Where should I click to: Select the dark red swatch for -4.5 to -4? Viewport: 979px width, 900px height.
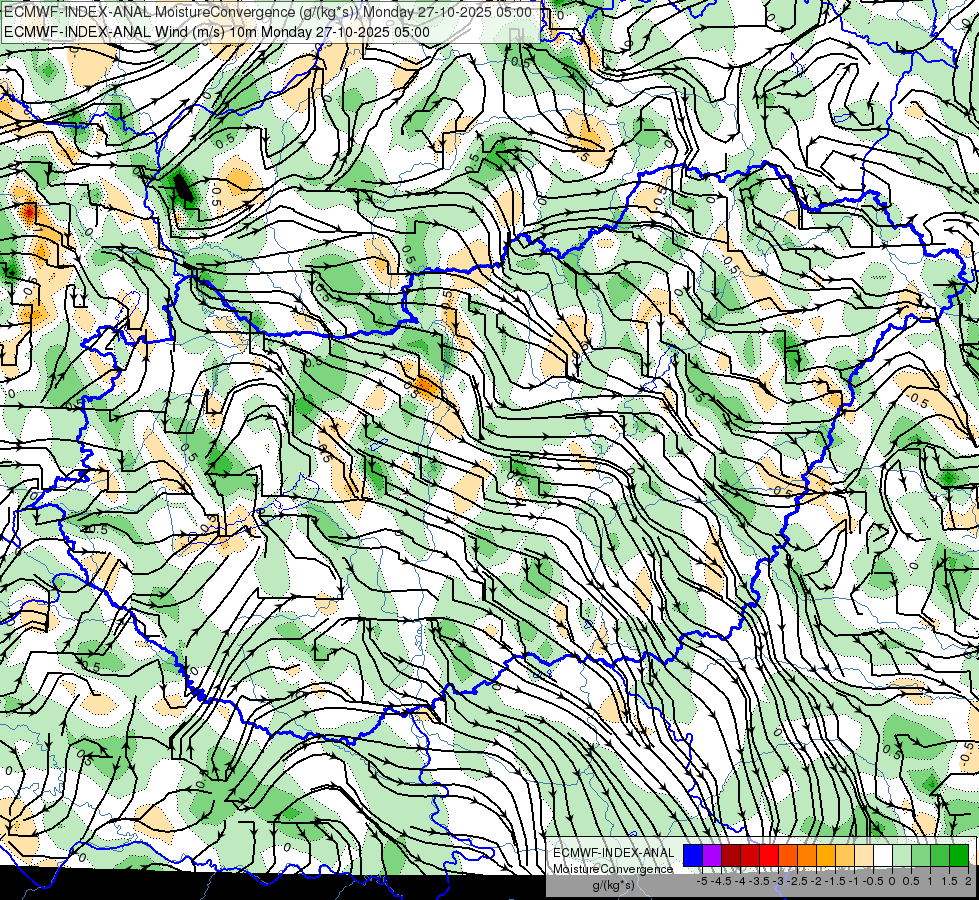point(731,855)
